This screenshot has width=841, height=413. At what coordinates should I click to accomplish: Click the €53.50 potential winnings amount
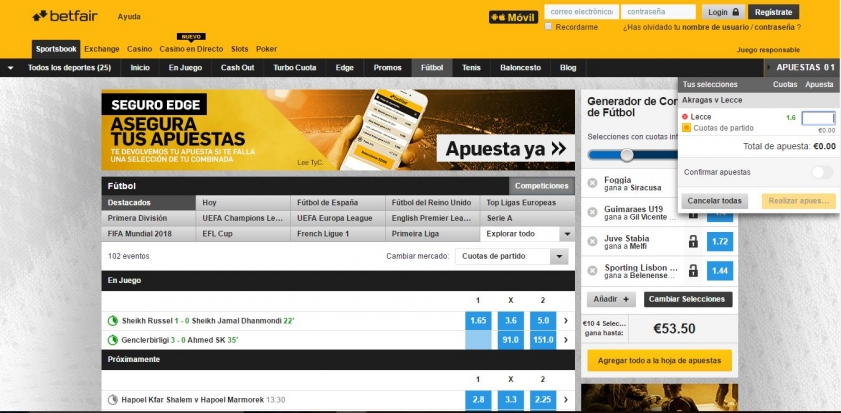click(x=674, y=329)
